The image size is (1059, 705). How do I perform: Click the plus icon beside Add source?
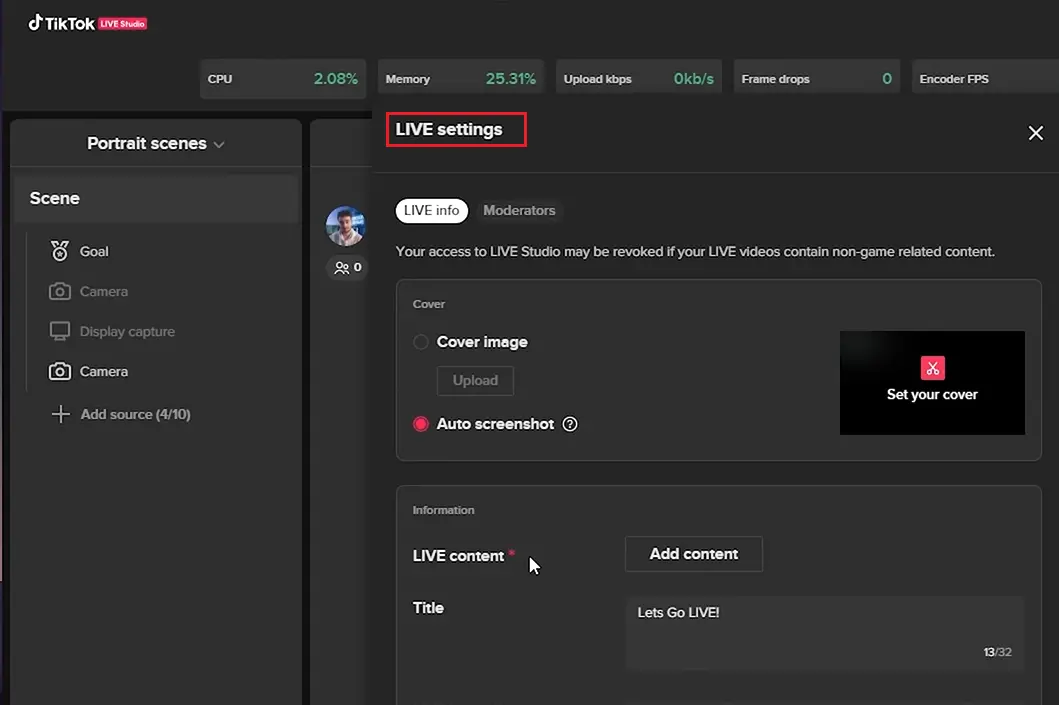pos(60,414)
